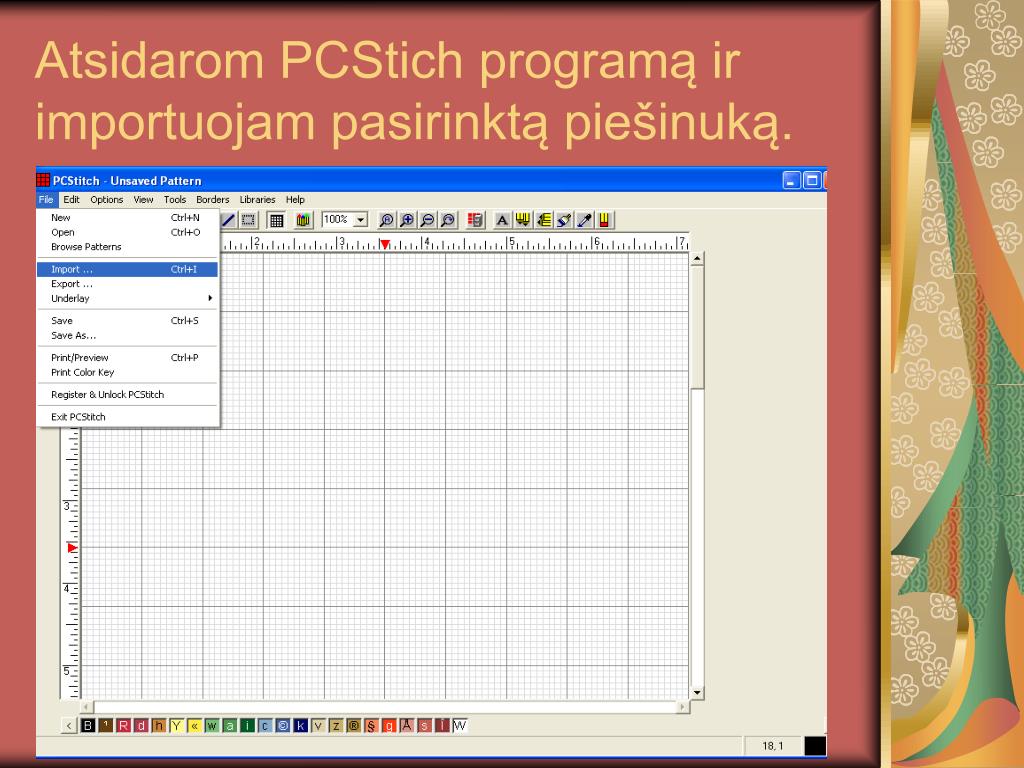Choose Open from the File menu
Screen dimensions: 1024x768
(x=127, y=232)
